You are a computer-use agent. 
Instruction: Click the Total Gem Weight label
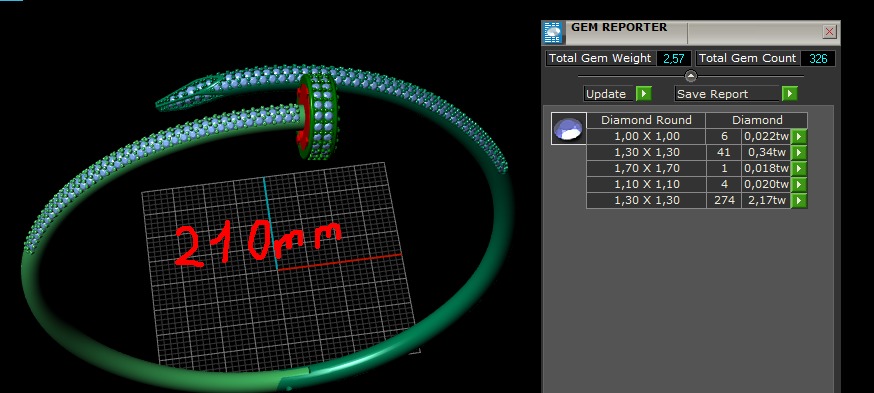(x=600, y=59)
